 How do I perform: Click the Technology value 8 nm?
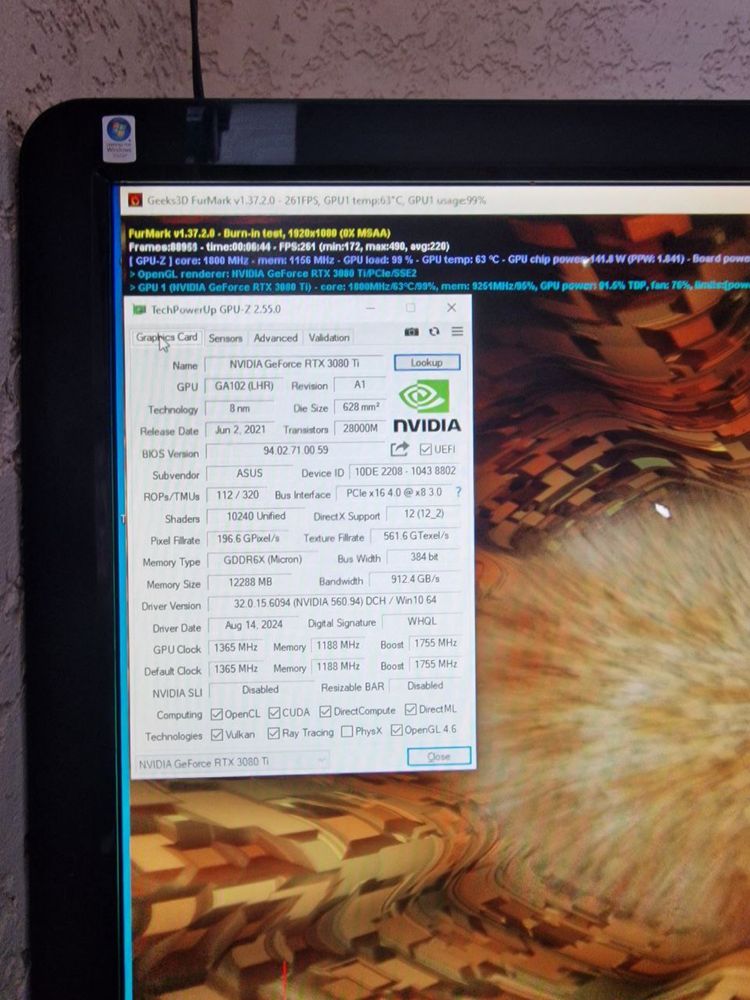click(x=240, y=408)
